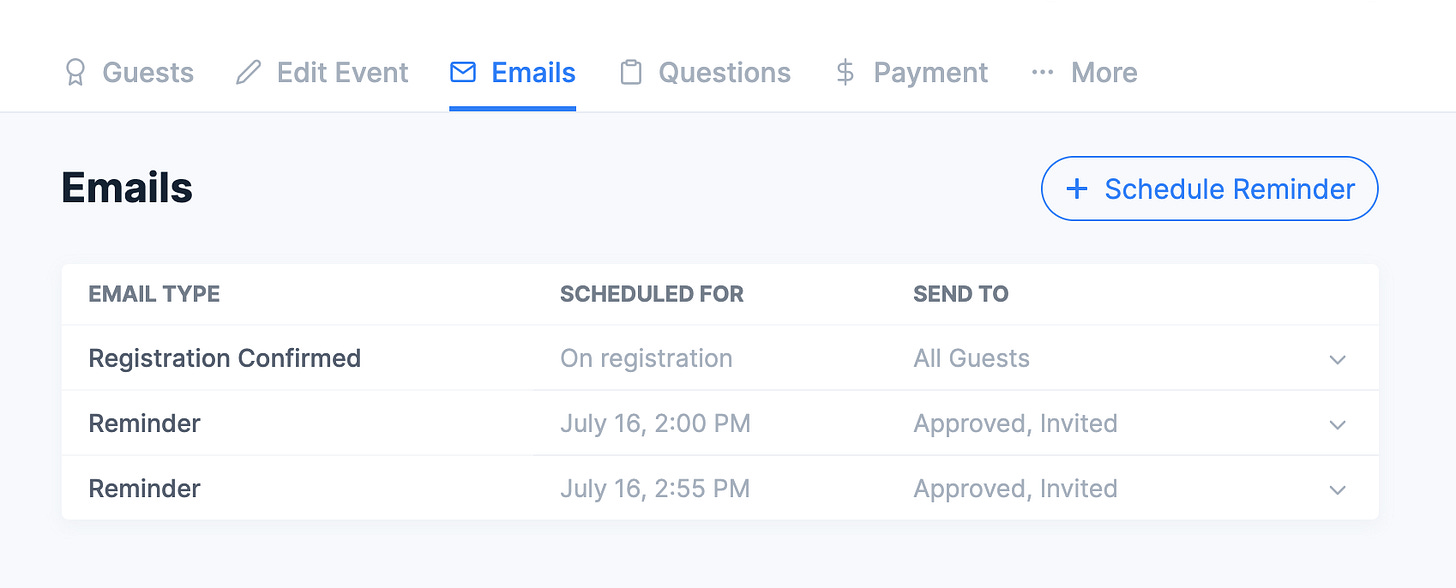Click the Edit Event pencil icon
The width and height of the screenshot is (1456, 588).
pyautogui.click(x=248, y=73)
